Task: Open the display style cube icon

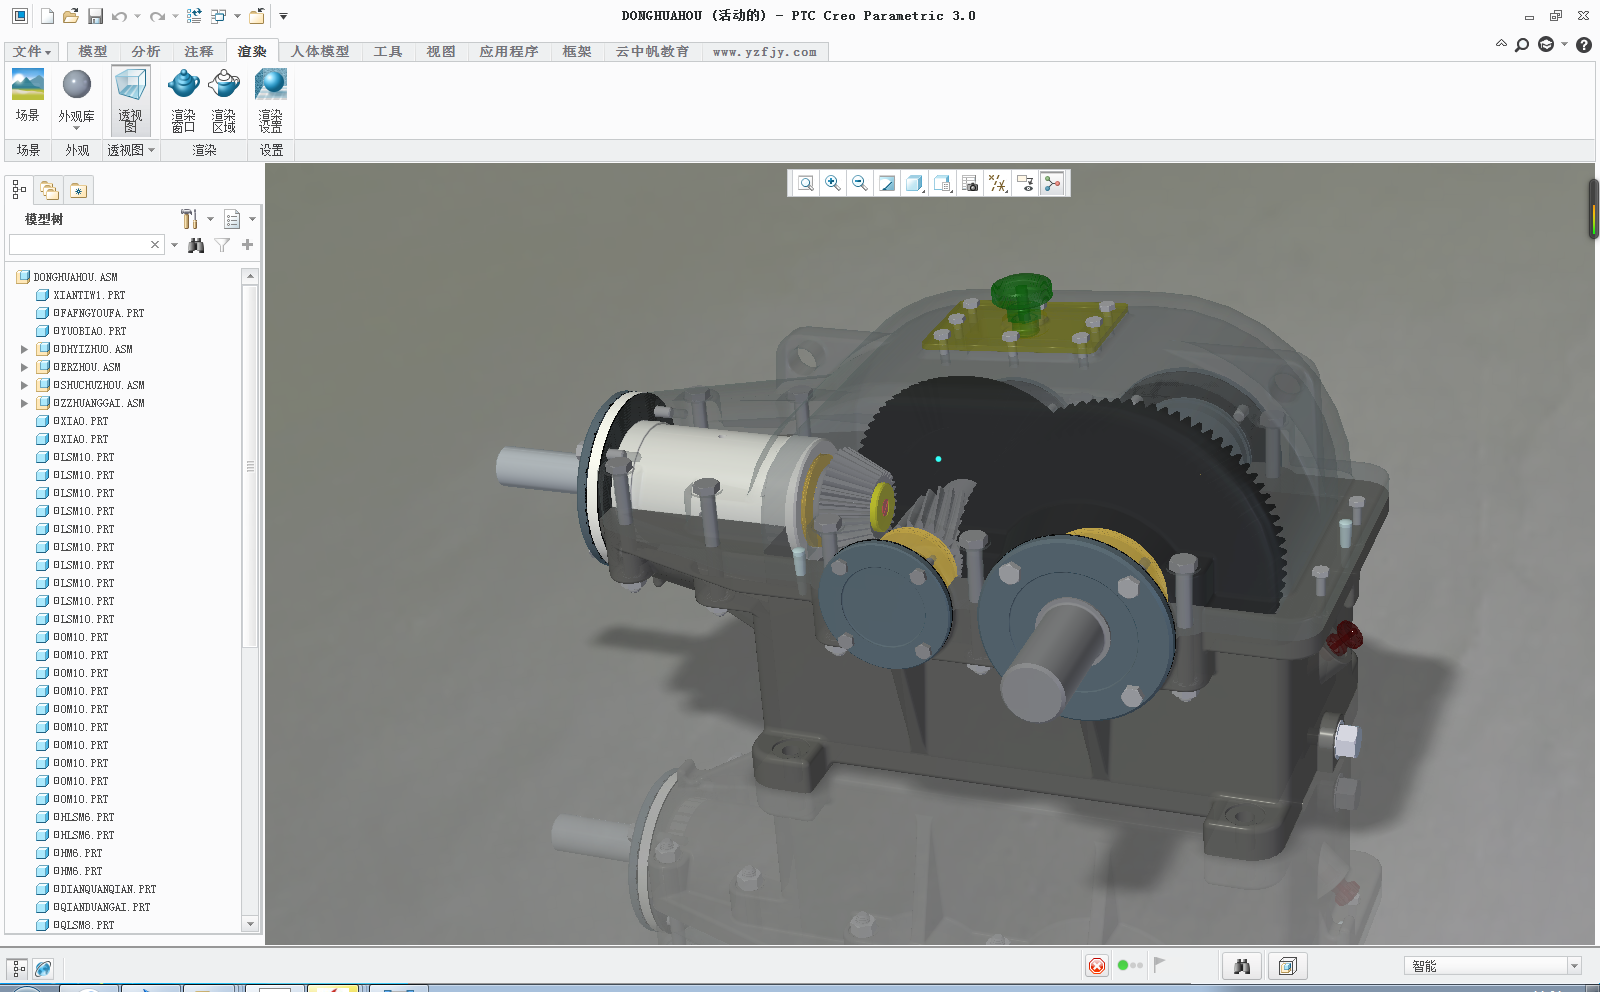Action: point(914,183)
